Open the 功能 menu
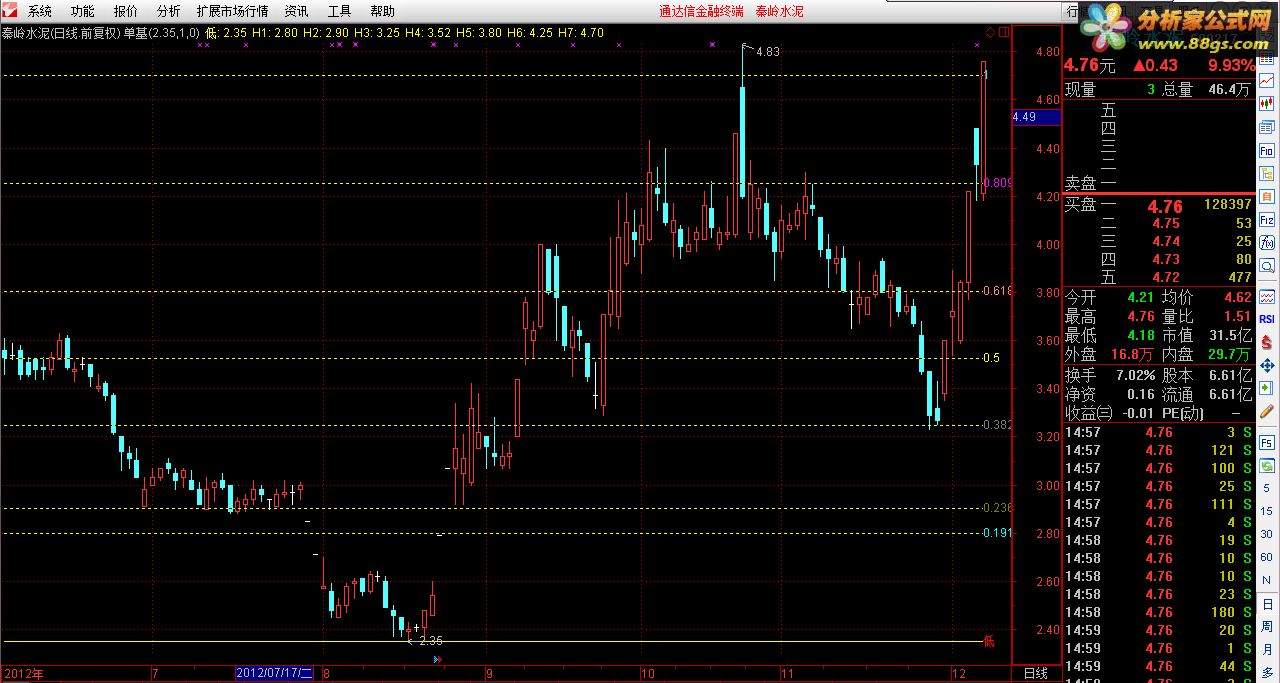The width and height of the screenshot is (1280, 683). coord(83,12)
